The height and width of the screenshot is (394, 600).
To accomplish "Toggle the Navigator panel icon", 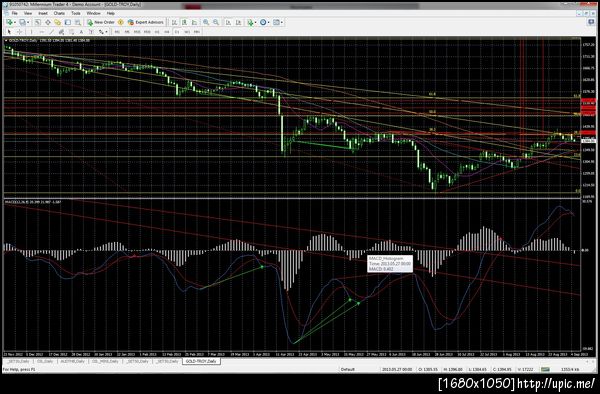I will 57,22.
